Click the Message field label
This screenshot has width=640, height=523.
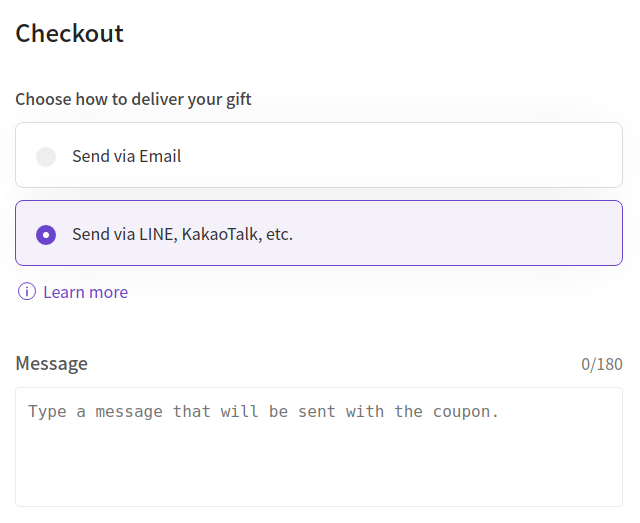51,363
